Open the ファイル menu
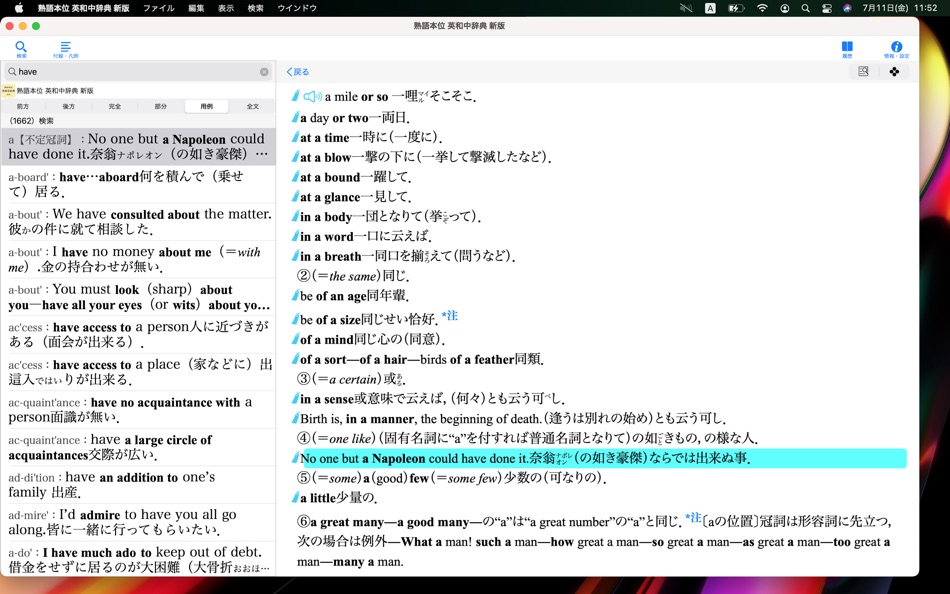 (x=159, y=8)
